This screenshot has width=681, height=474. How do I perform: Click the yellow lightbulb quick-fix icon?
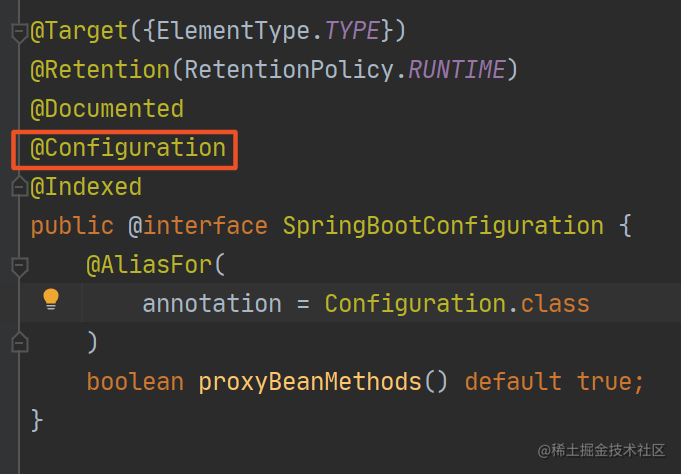tap(51, 299)
